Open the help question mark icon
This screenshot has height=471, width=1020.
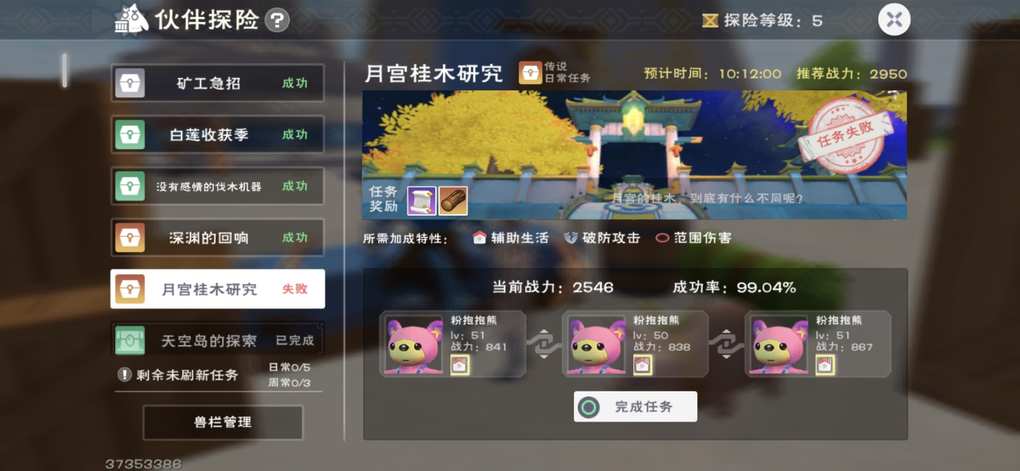[277, 21]
